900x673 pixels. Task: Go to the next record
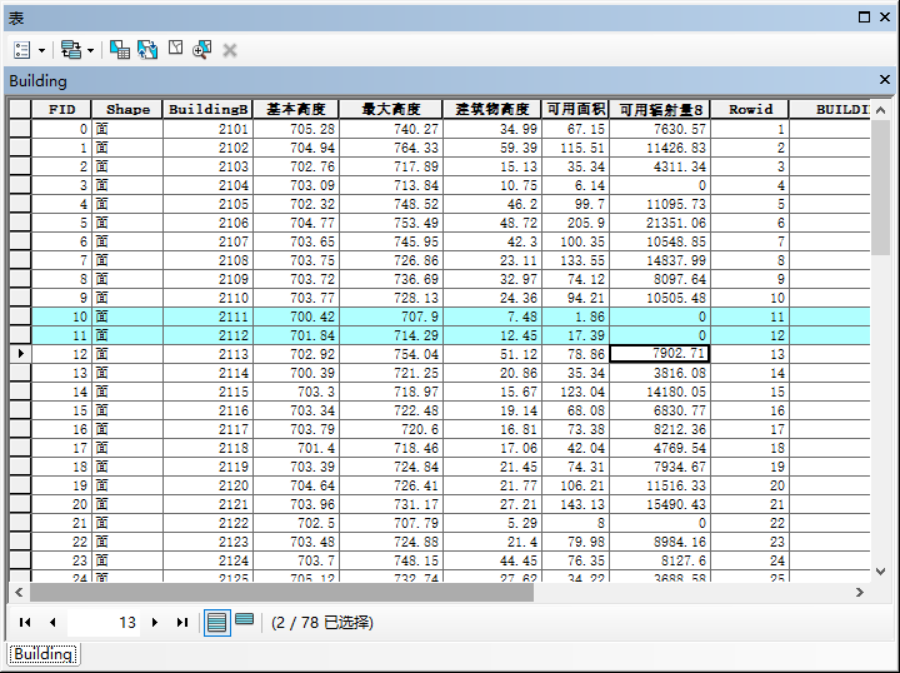pyautogui.click(x=154, y=623)
